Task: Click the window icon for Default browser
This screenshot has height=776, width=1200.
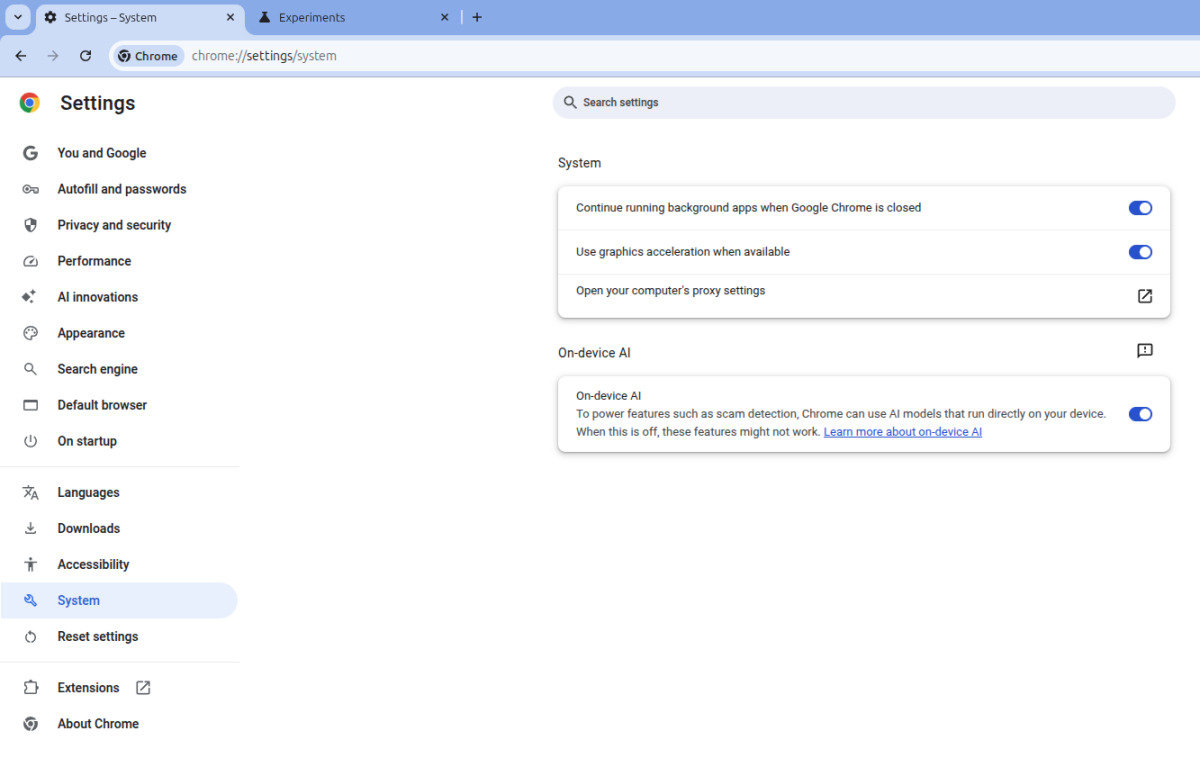Action: (30, 405)
